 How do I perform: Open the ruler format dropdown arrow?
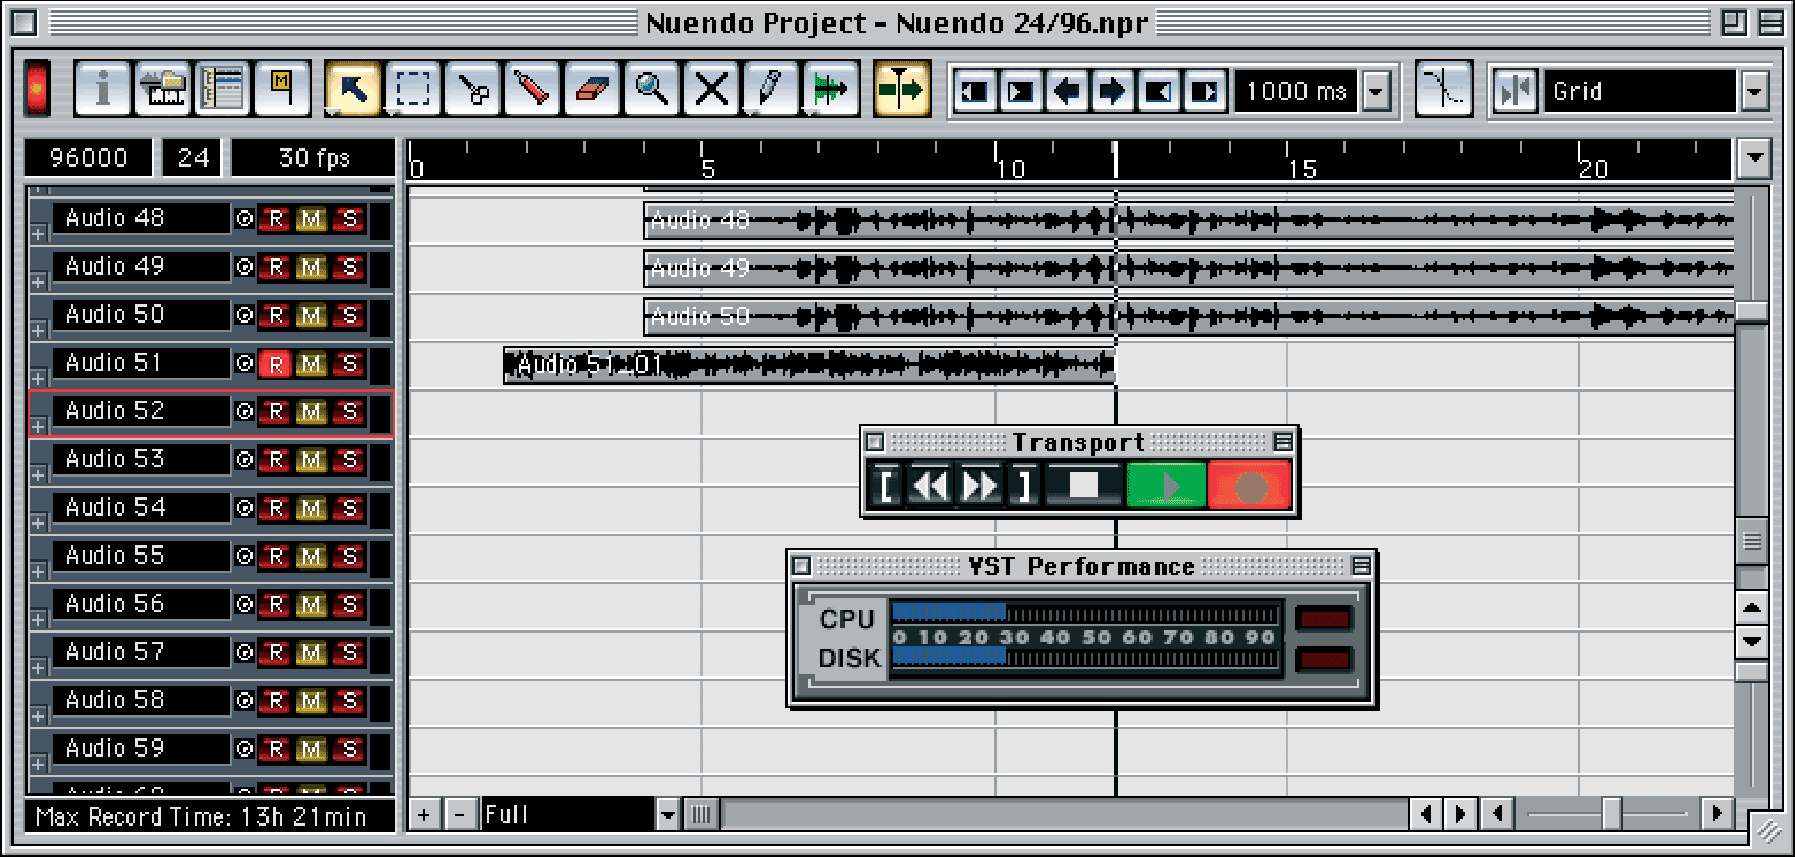tap(1754, 158)
